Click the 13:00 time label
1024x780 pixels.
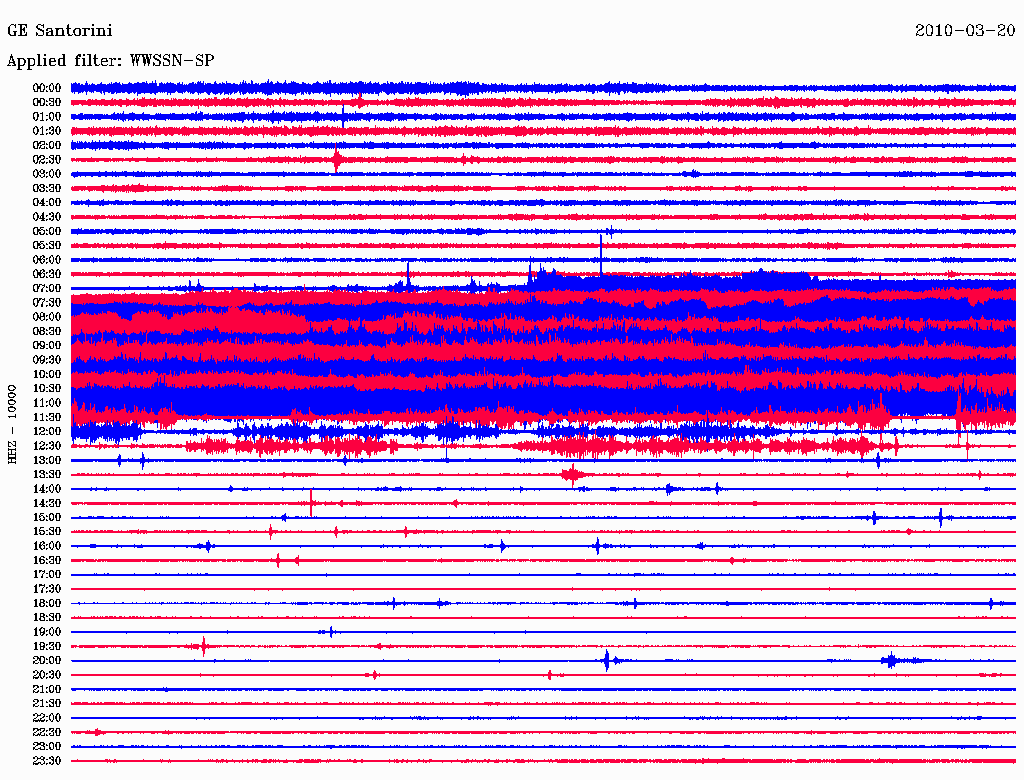[47, 461]
